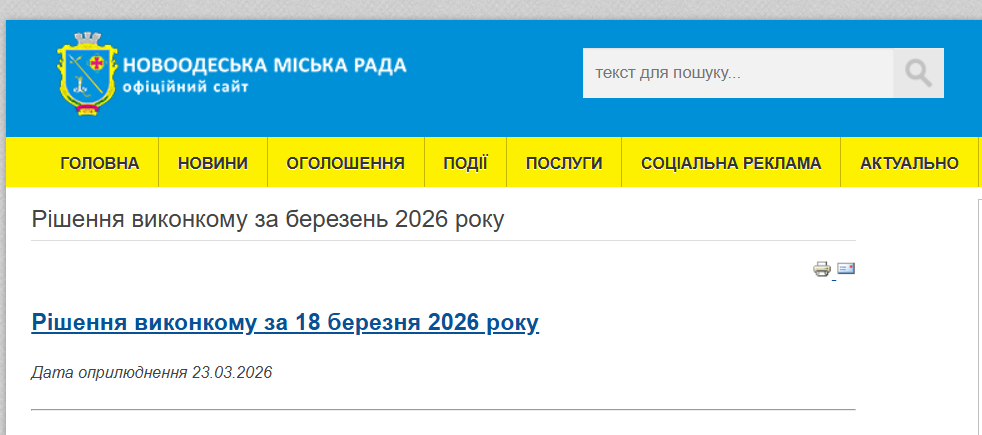
Task: Send page by email via envelope icon
Action: pos(846,268)
